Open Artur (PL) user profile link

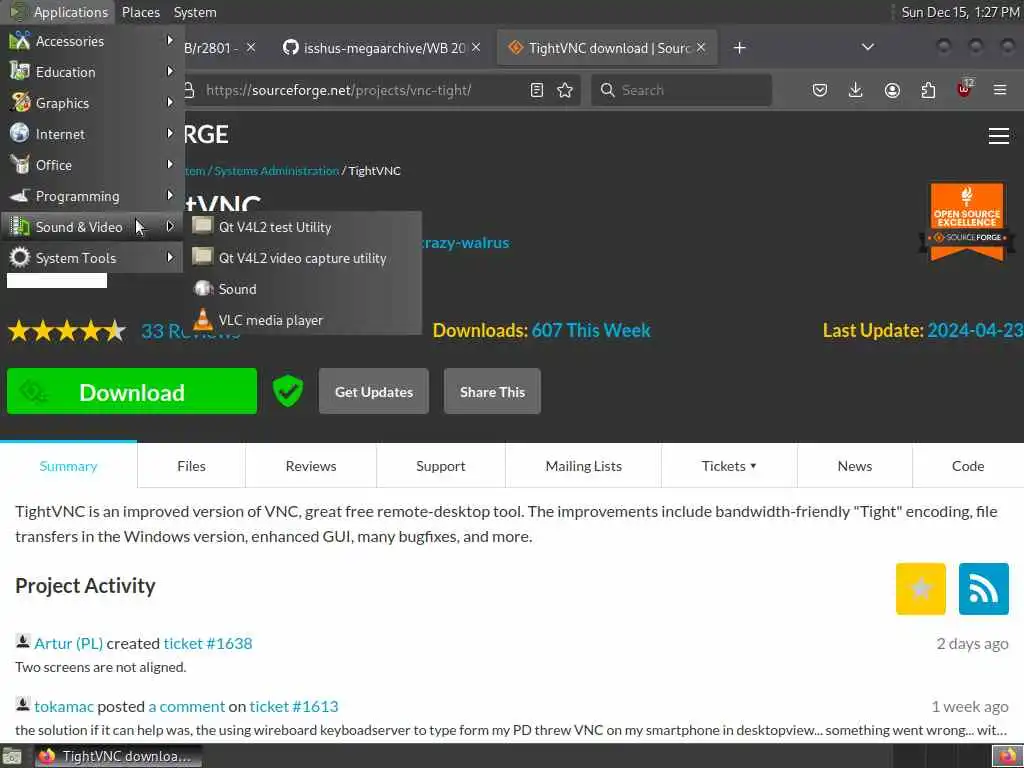69,643
